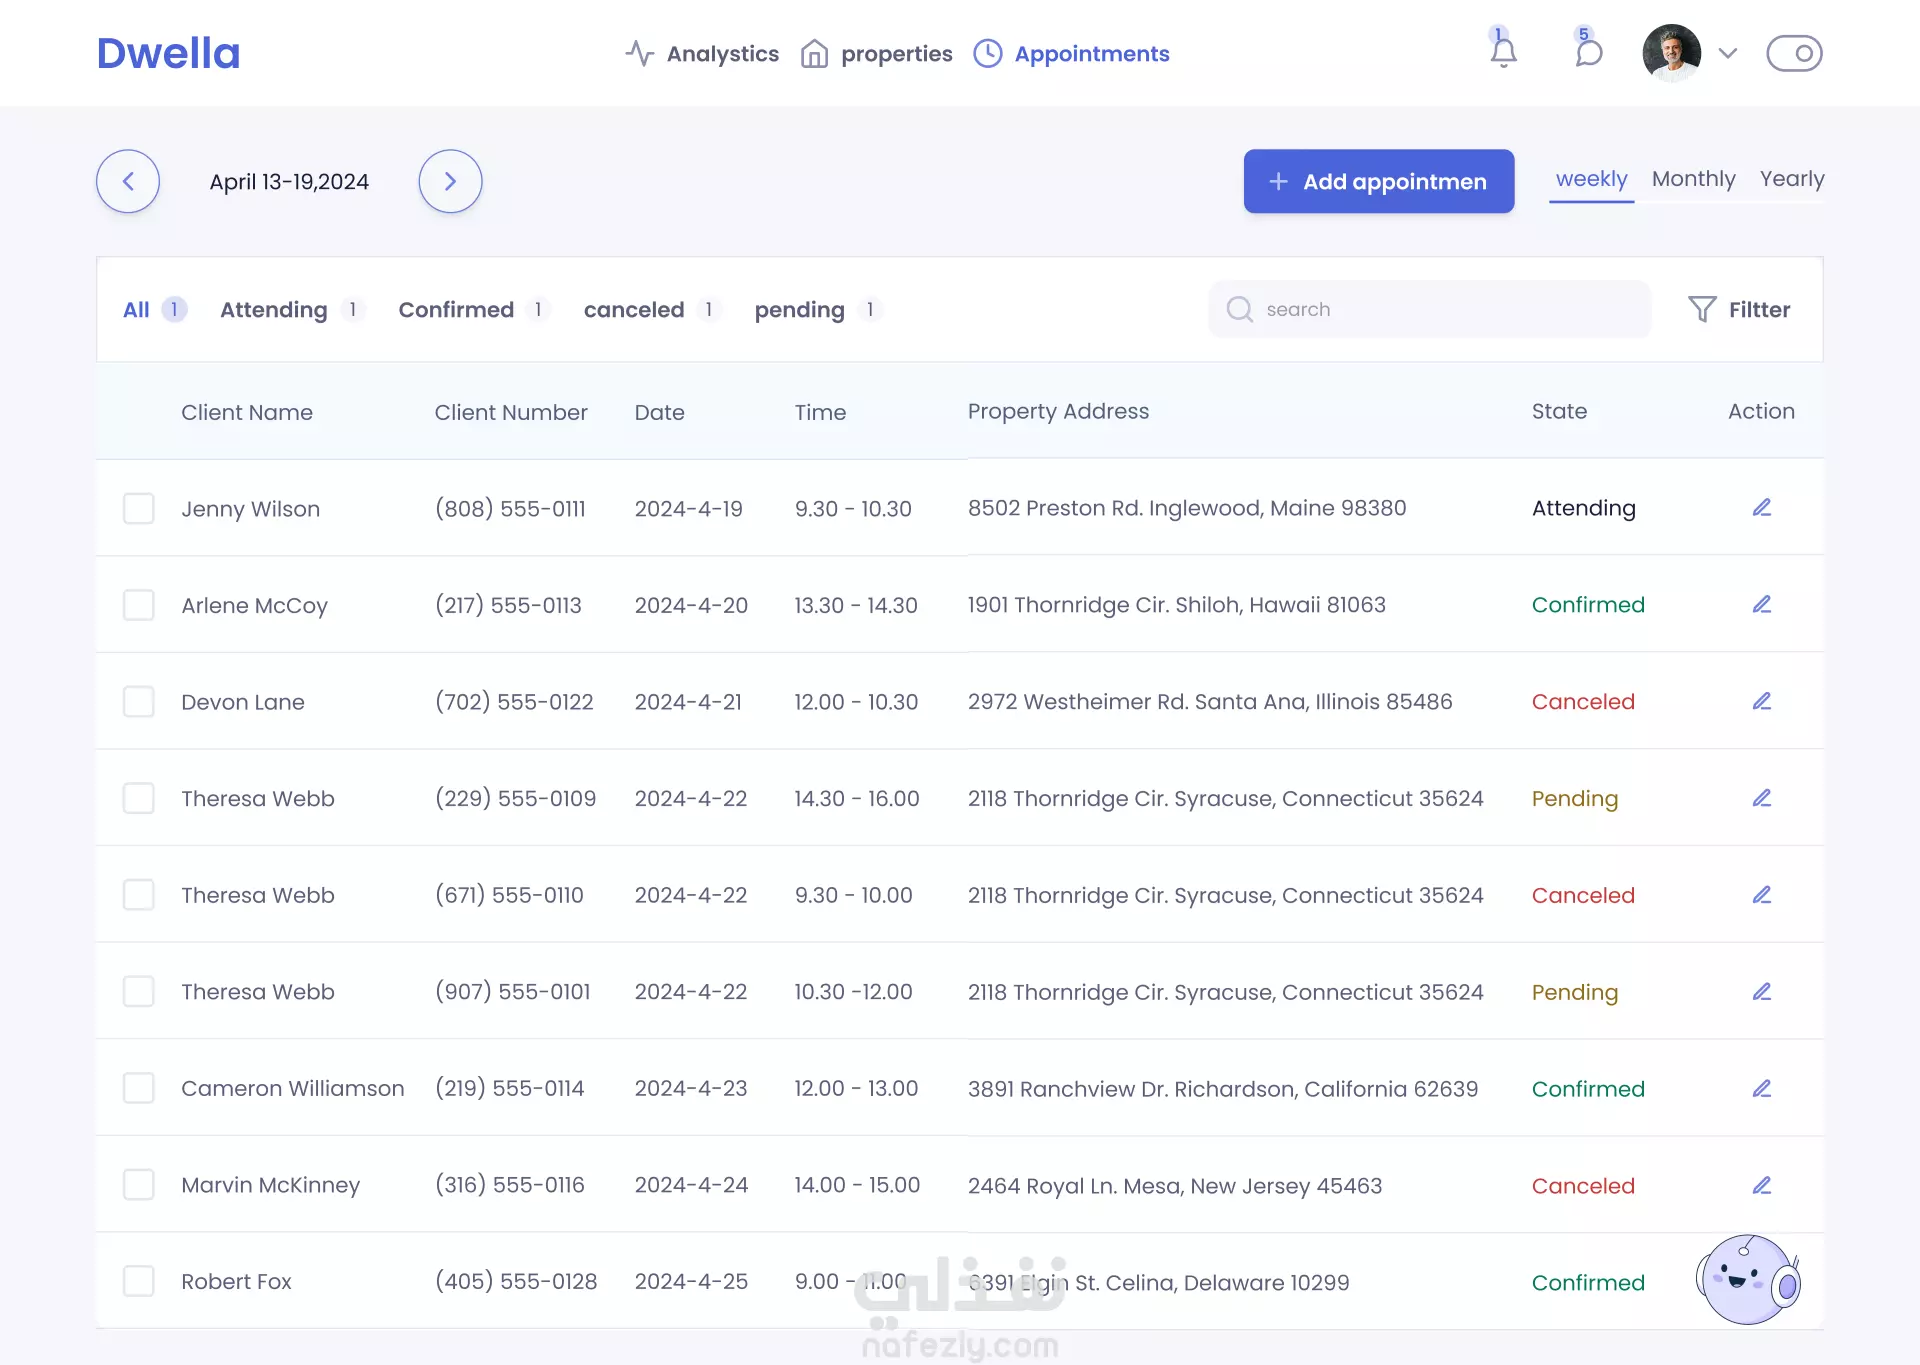
Task: Click the Add appointment button
Action: 1378,181
